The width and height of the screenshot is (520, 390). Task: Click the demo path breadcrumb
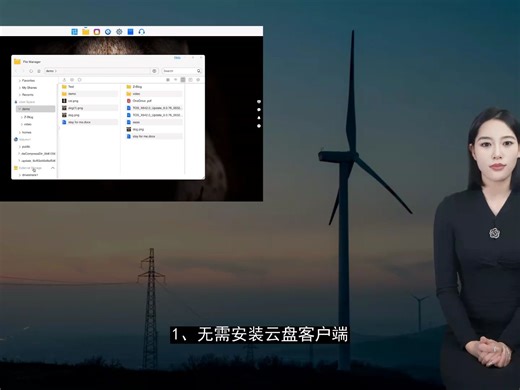coord(50,71)
